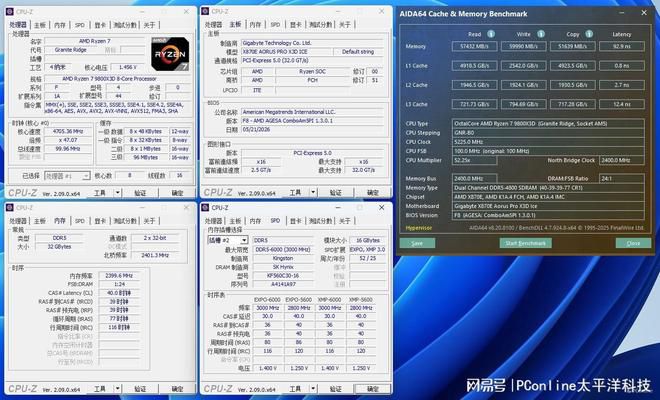Click the L1 Cache Write 2542.0 GB/s value
This screenshot has width=660, height=400.
524,66
